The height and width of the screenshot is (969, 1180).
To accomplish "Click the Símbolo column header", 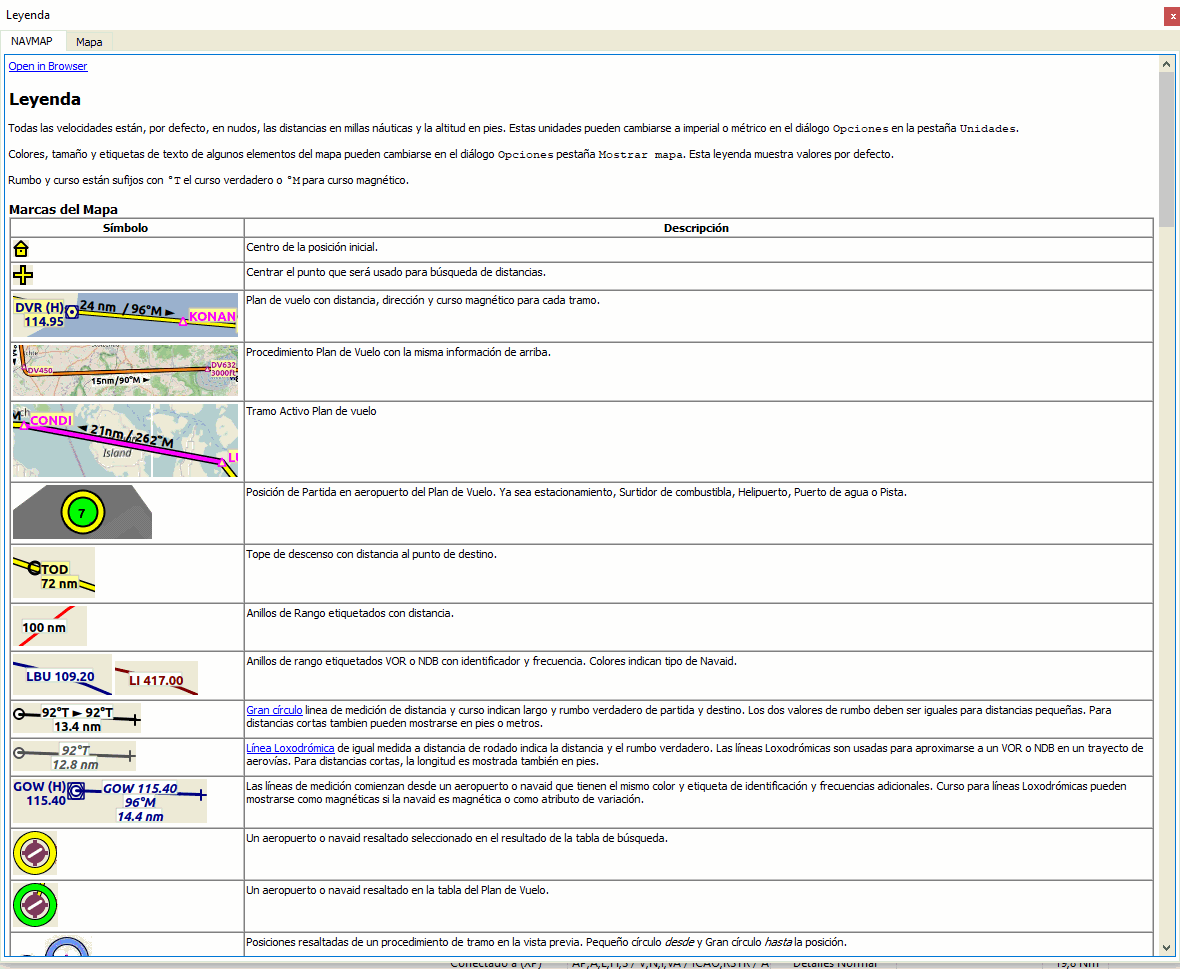I will (126, 228).
